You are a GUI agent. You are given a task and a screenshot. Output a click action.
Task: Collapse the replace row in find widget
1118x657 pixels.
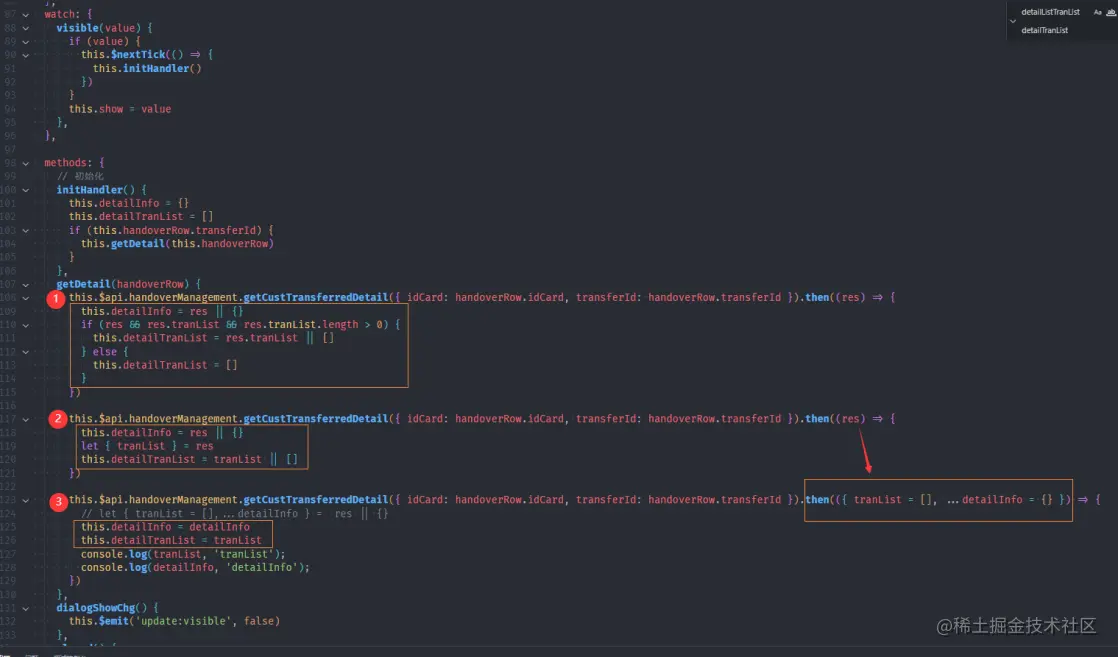tap(1012, 21)
